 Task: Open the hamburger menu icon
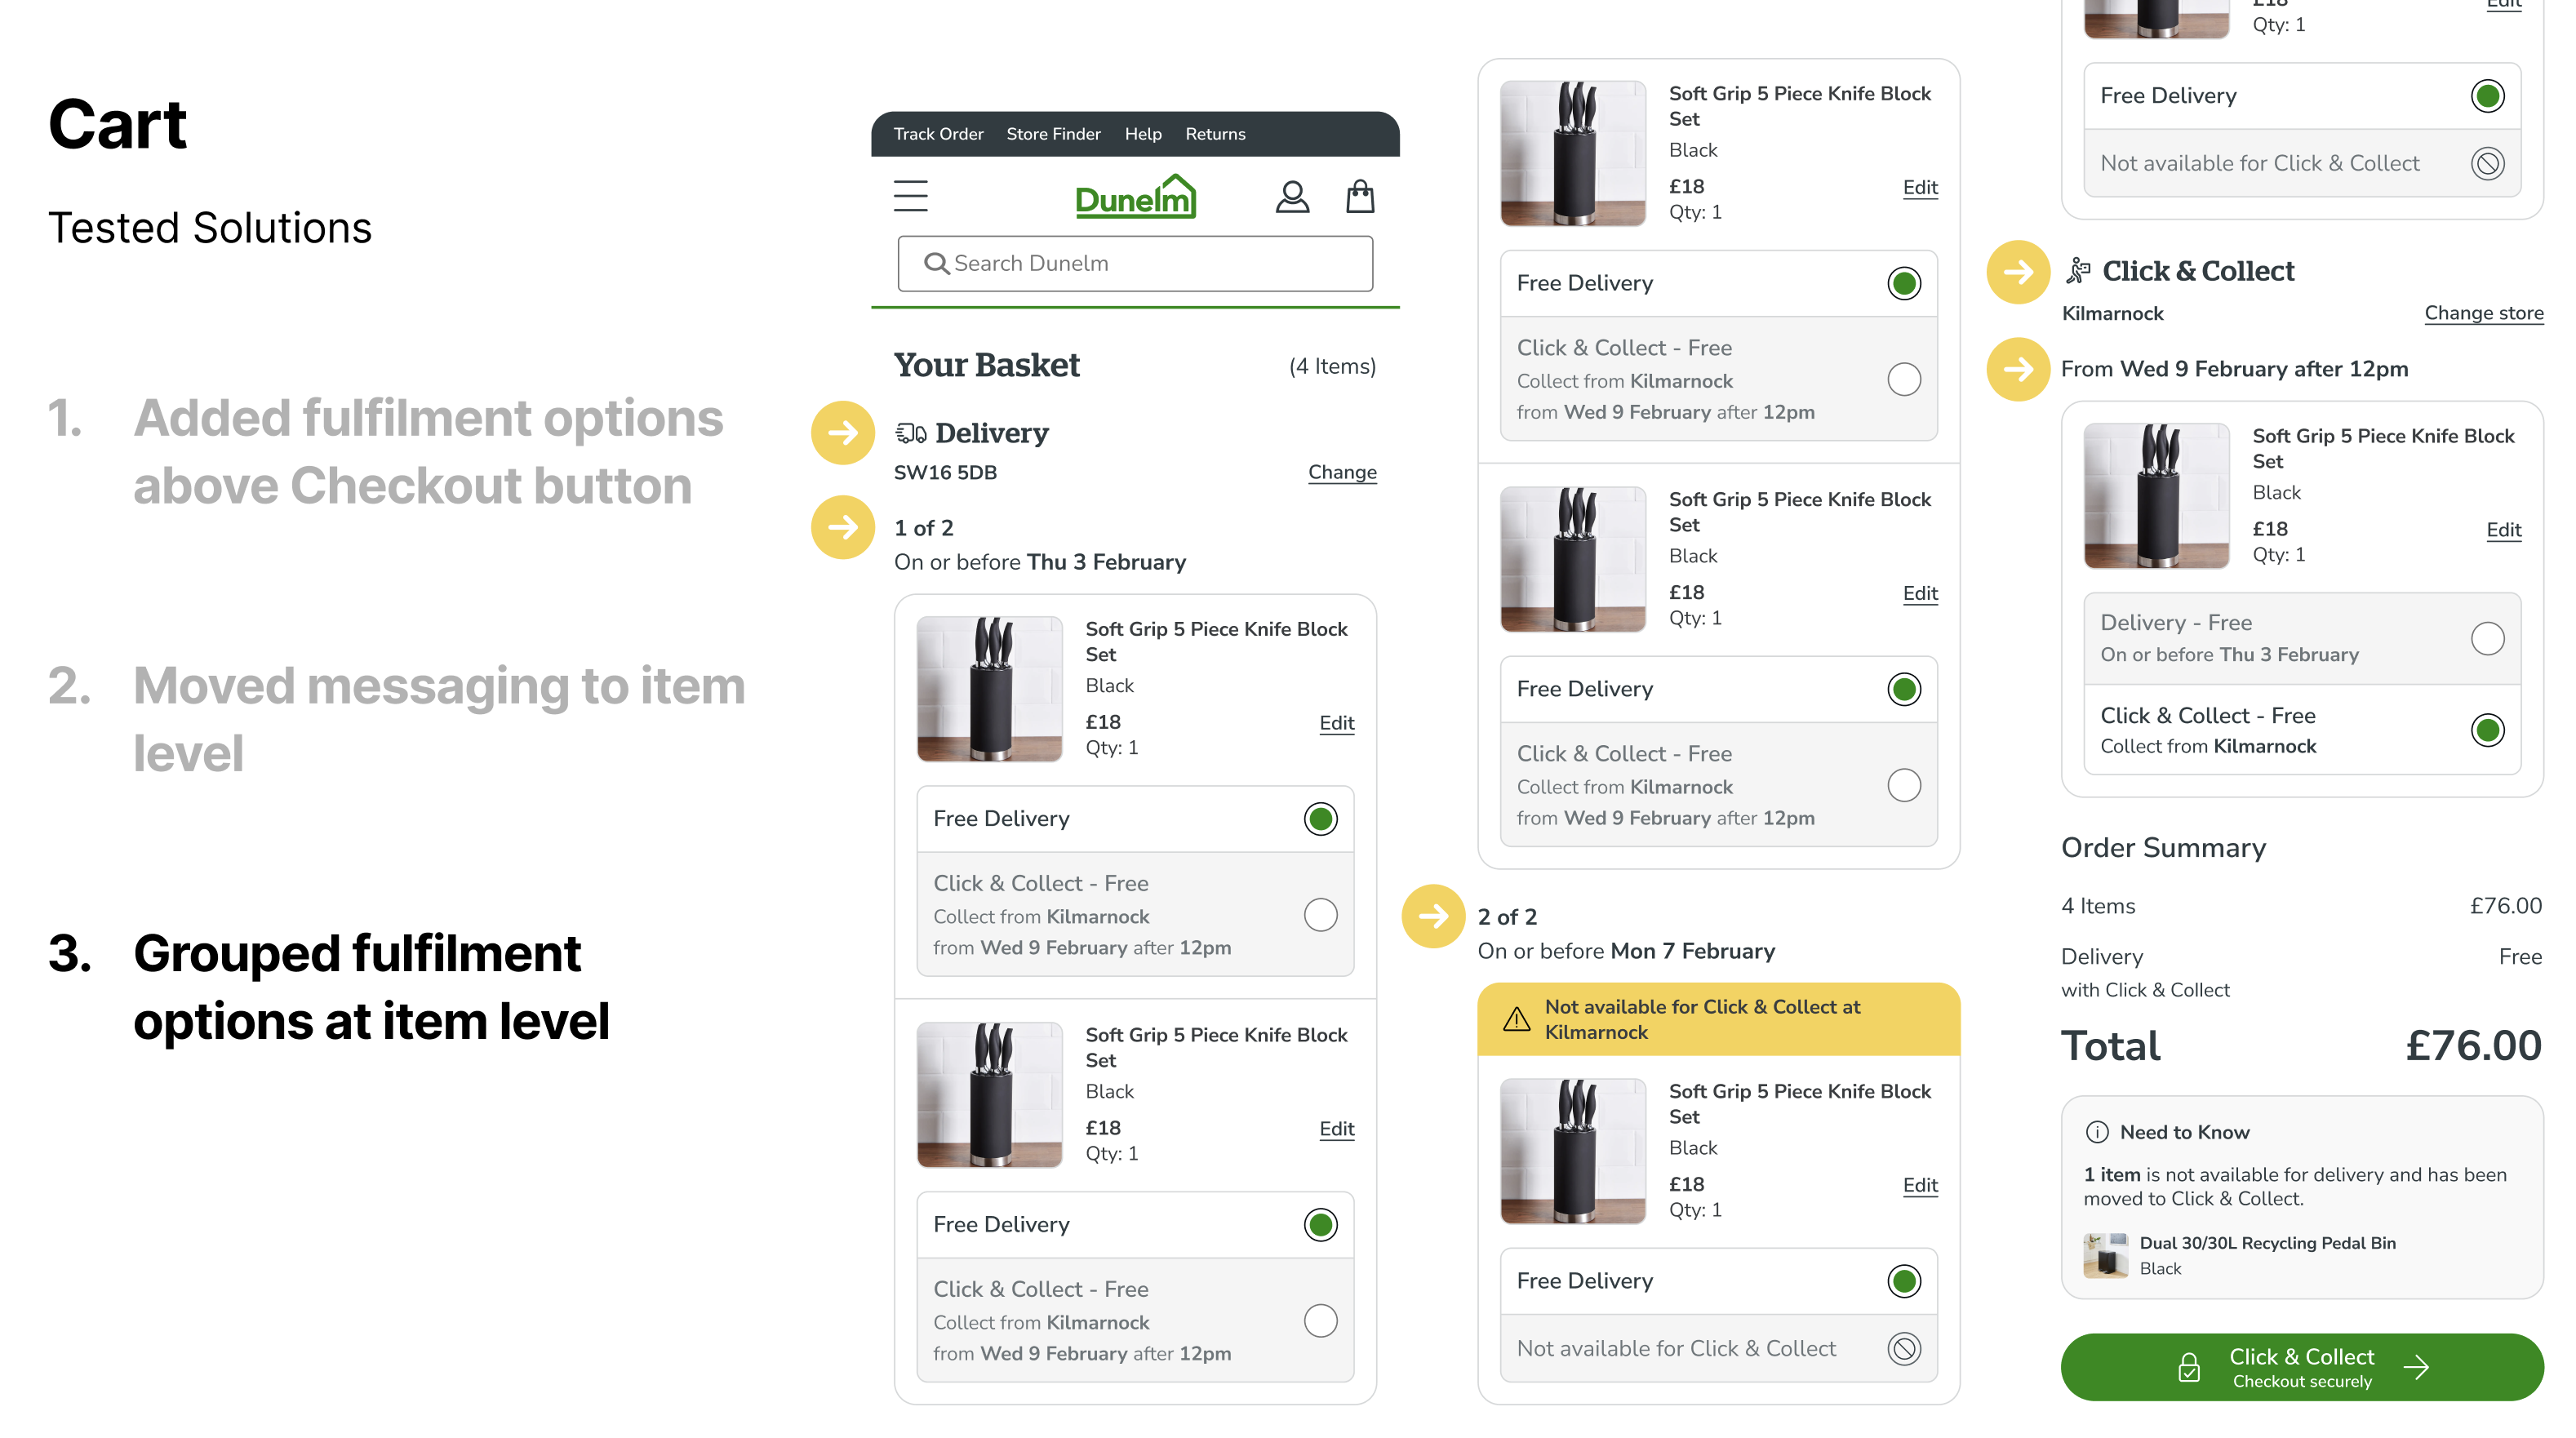910,196
